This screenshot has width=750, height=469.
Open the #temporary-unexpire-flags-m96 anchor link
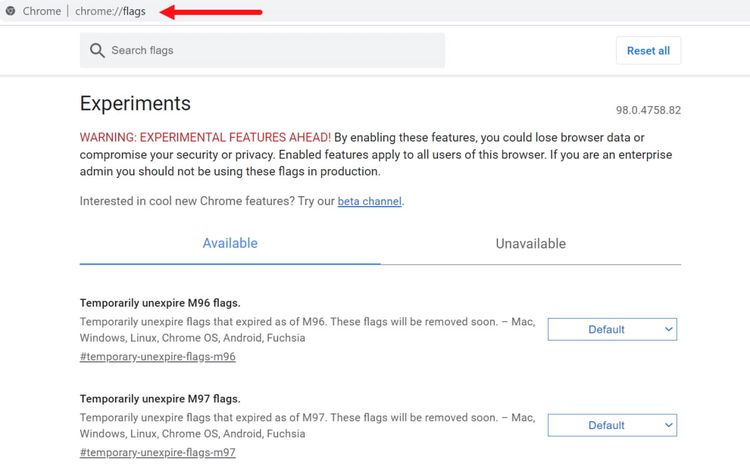(157, 357)
